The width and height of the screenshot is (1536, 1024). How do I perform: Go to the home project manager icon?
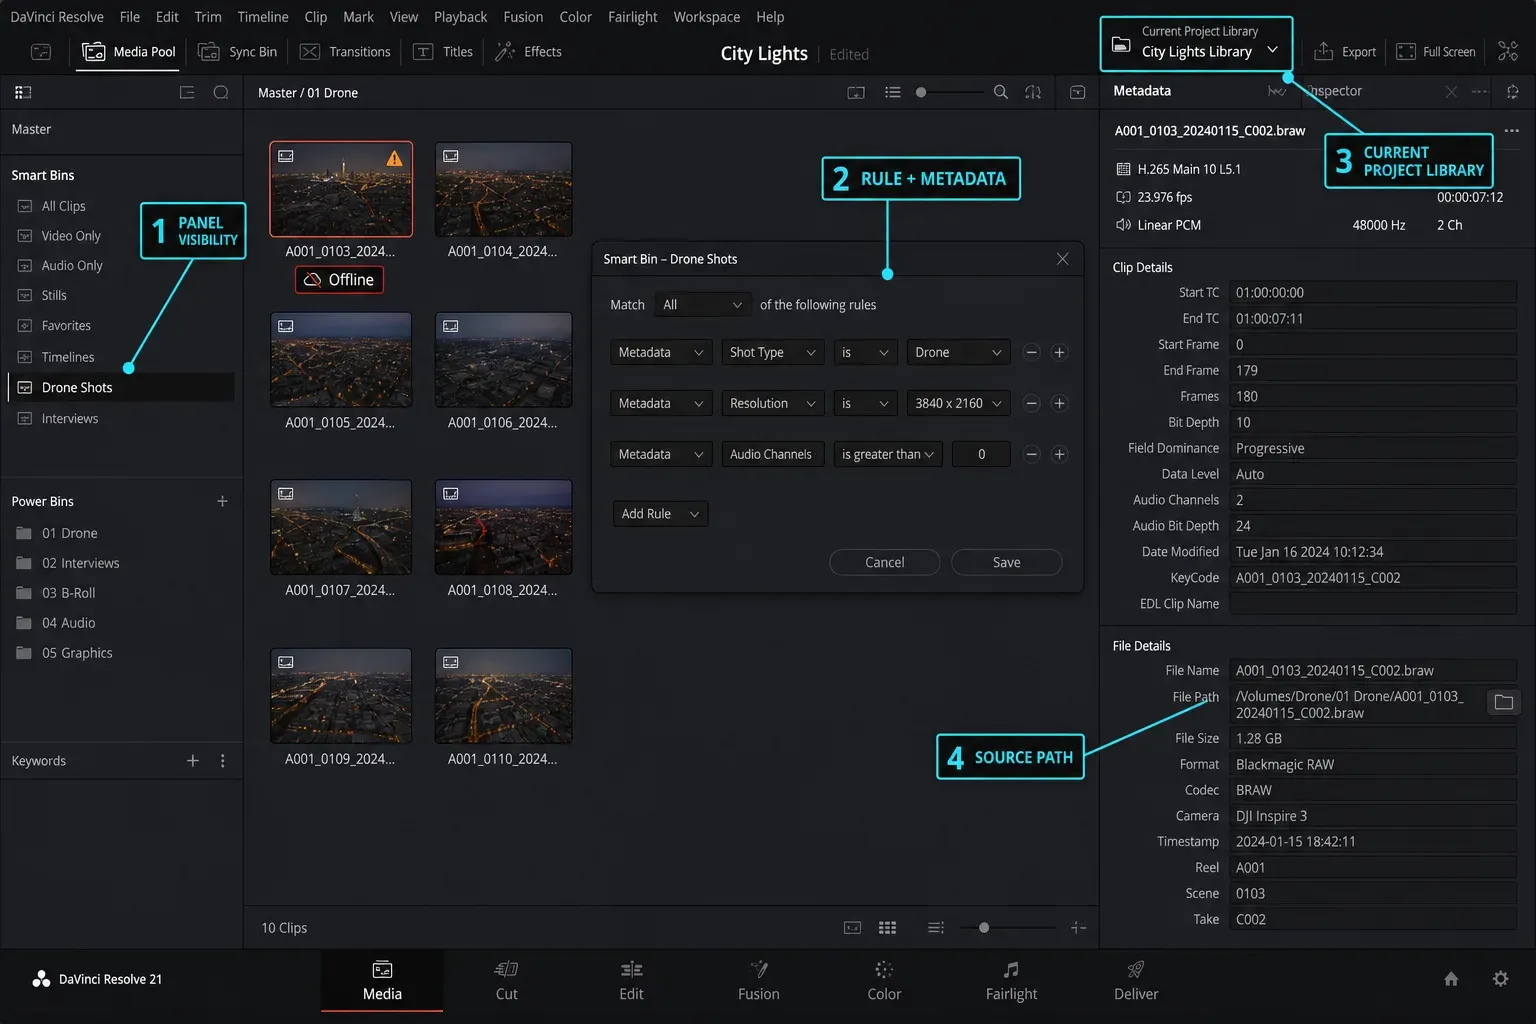pyautogui.click(x=1451, y=979)
